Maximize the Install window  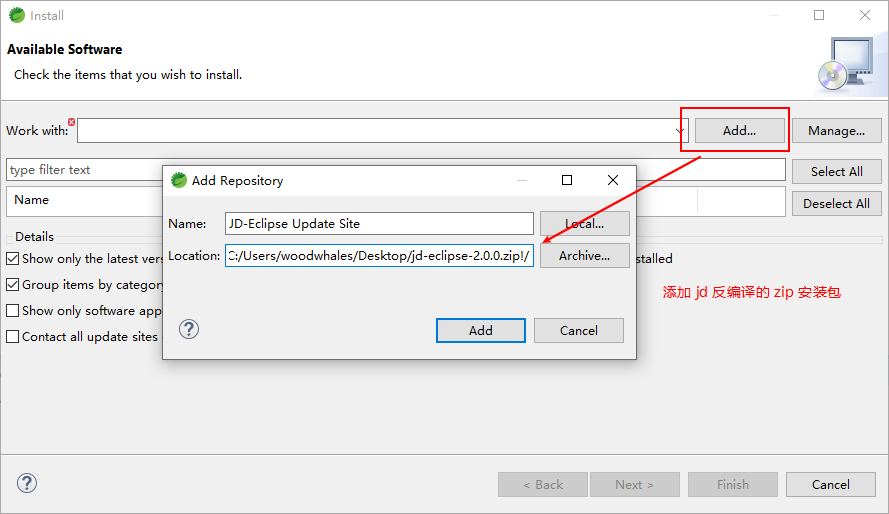pos(819,15)
